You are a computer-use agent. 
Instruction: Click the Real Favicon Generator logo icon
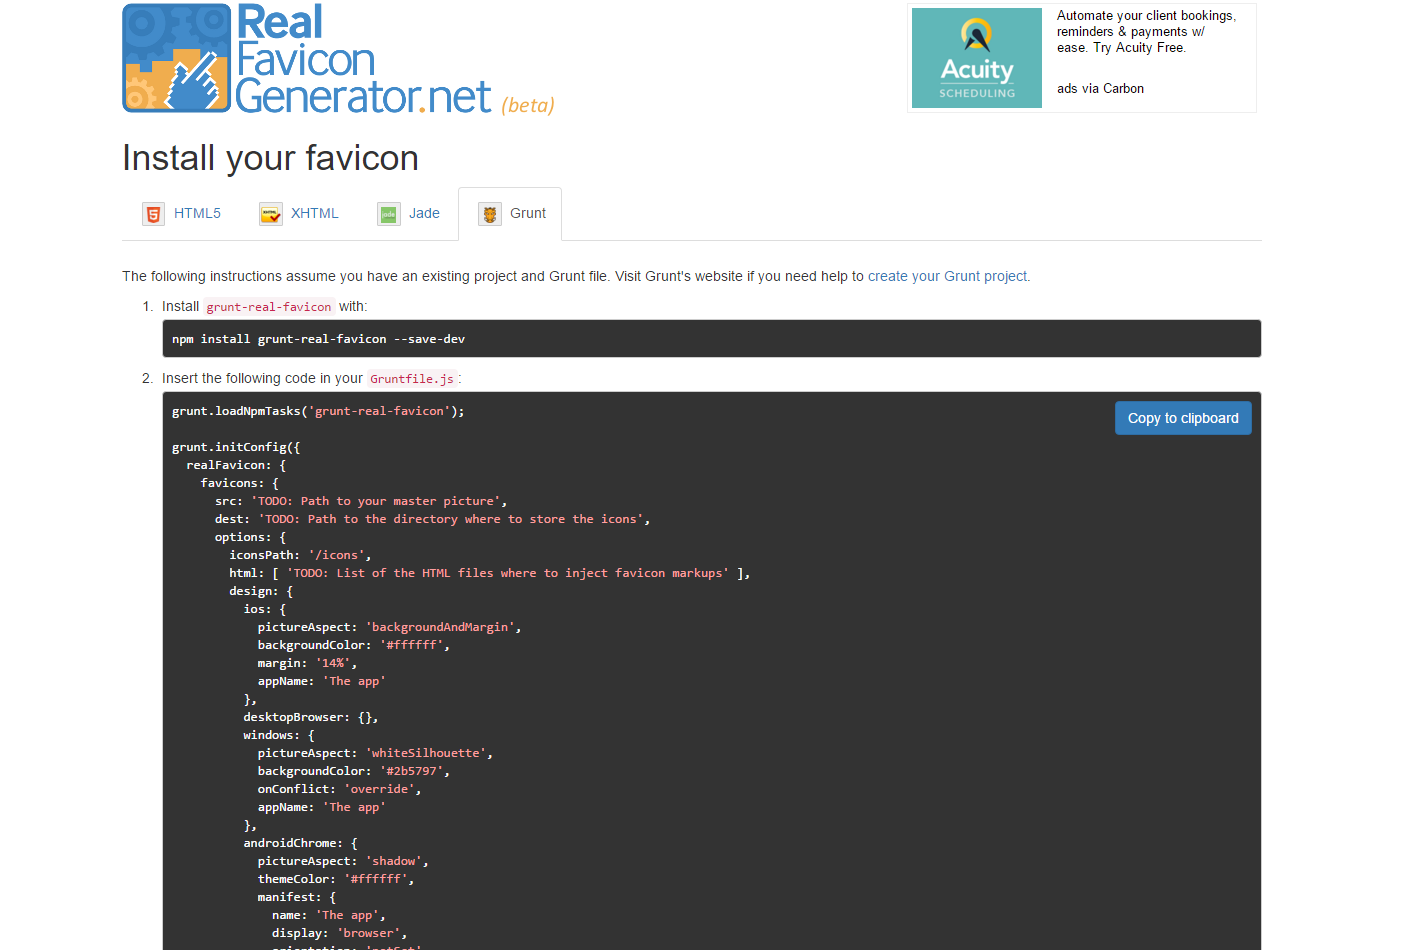[x=177, y=58]
